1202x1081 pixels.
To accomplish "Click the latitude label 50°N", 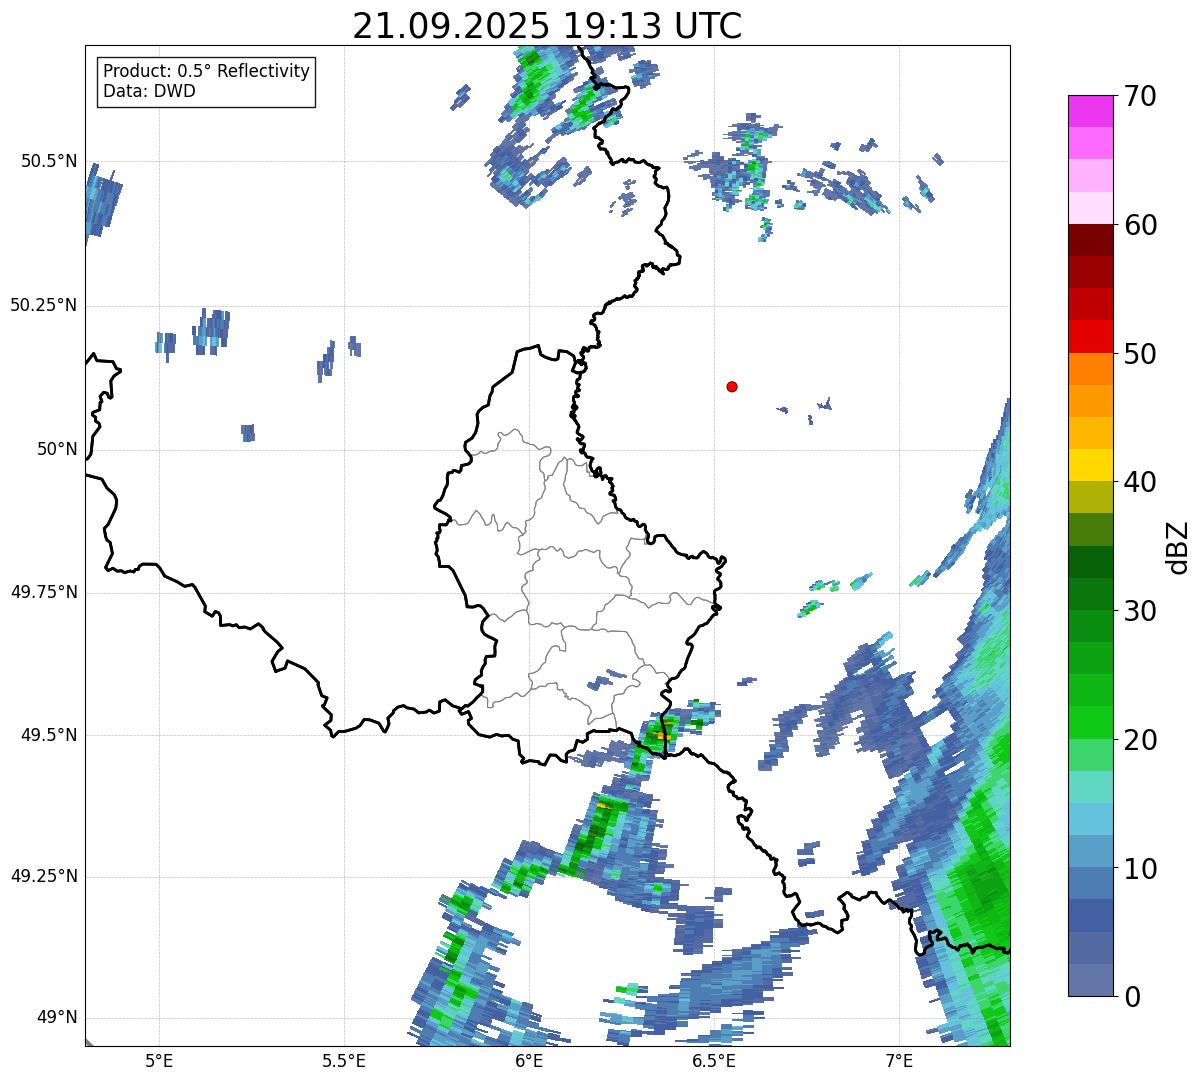I will (57, 449).
